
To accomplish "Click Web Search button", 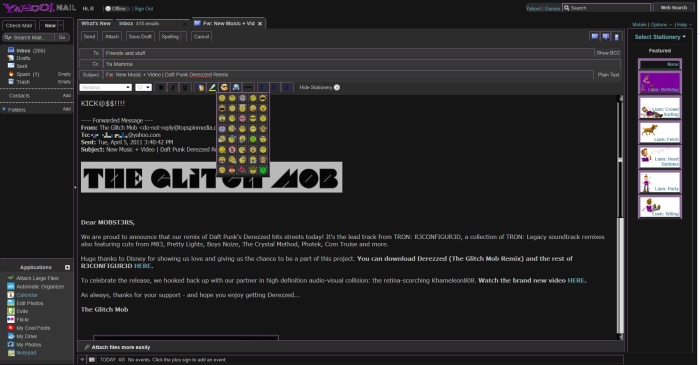I will pos(674,8).
